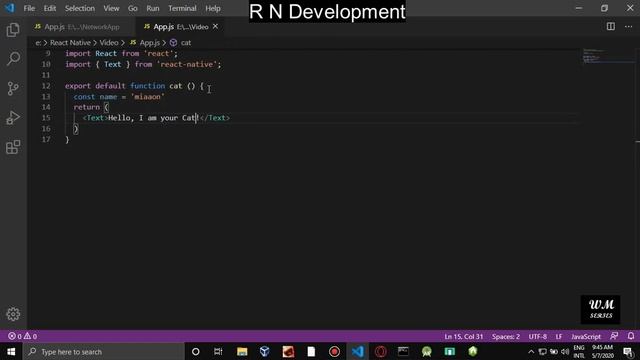The image size is (640, 360).
Task: Open the Terminal menu
Action: [x=182, y=8]
